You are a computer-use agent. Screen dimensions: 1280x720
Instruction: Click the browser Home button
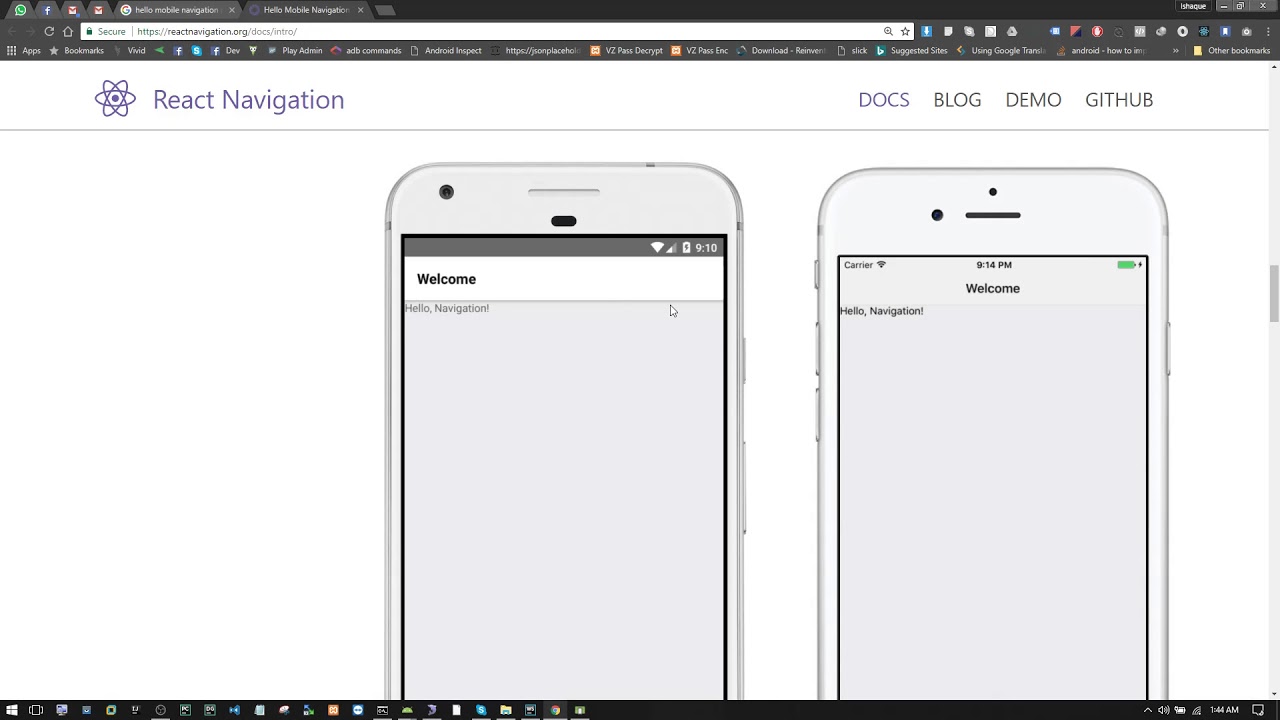68,31
